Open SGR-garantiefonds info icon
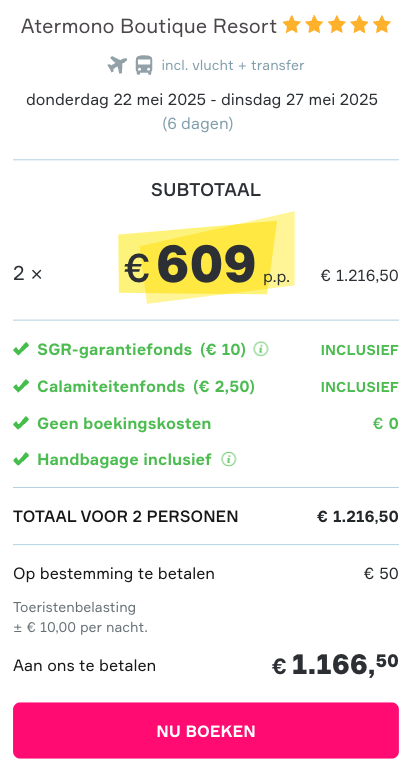Viewport: 411px width, 774px height. click(x=261, y=349)
